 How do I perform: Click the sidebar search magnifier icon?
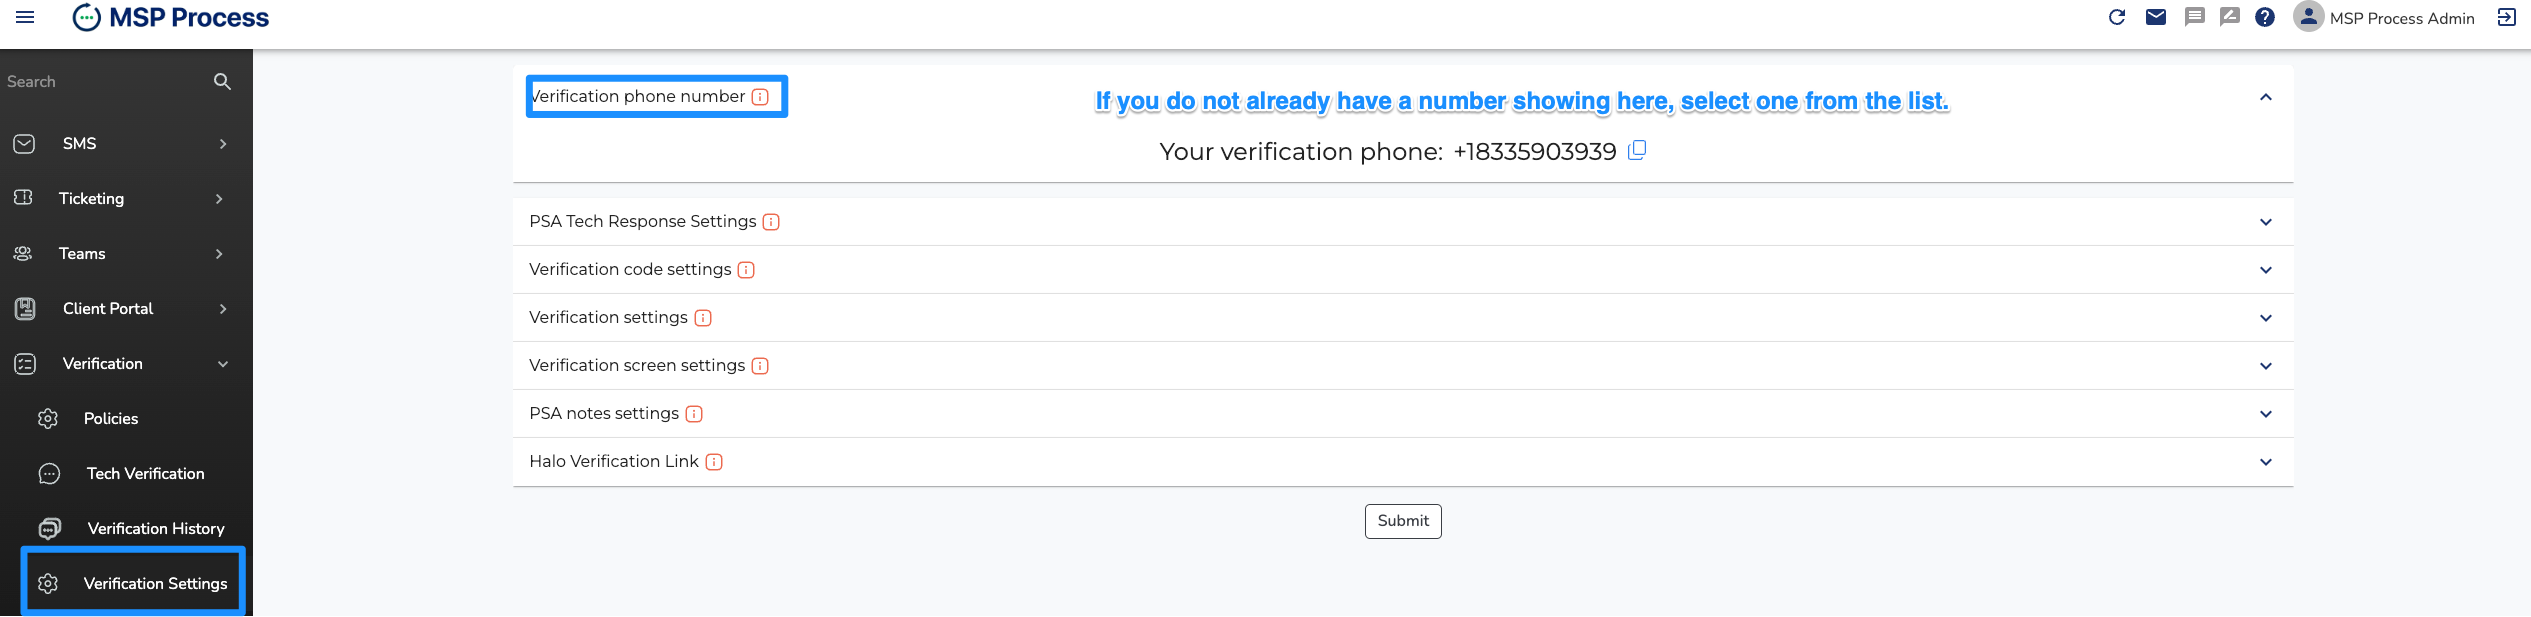222,81
